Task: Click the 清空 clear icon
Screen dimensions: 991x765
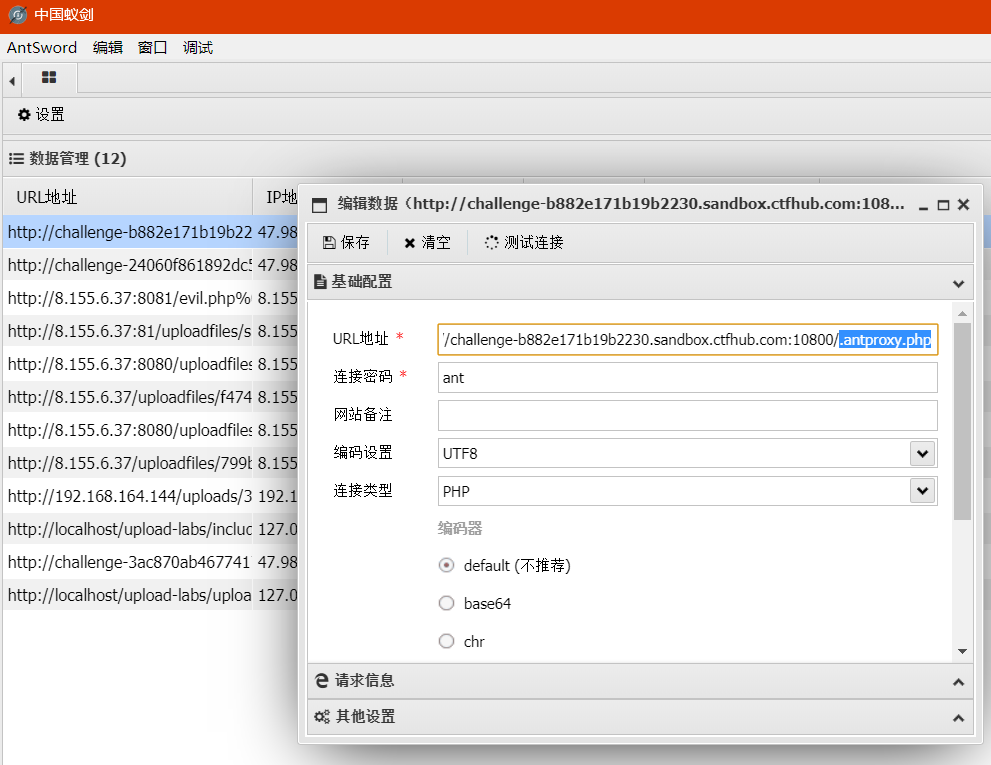Action: (x=410, y=241)
